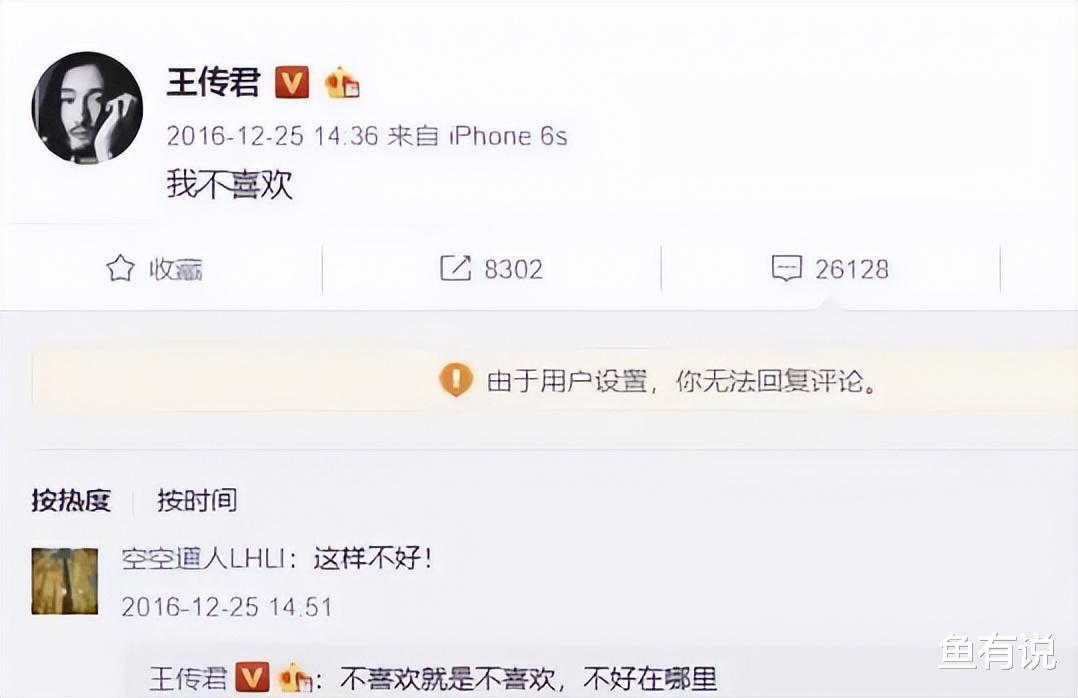Click the orange V verified badge beside the post author's name
Image resolution: width=1078 pixels, height=698 pixels.
(x=292, y=83)
